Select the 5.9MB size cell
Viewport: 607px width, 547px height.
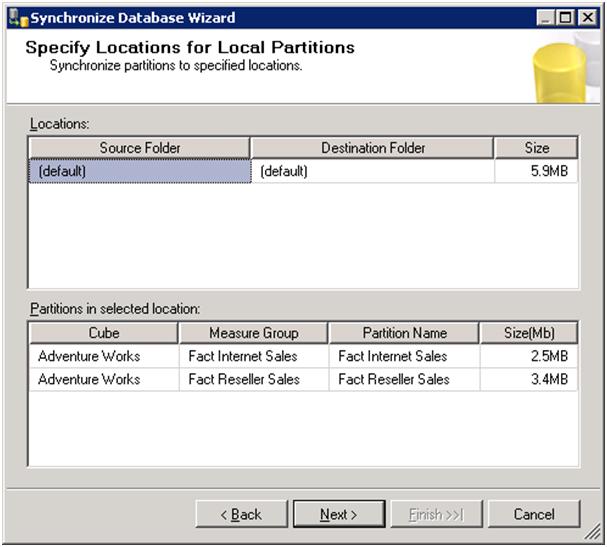[536, 171]
